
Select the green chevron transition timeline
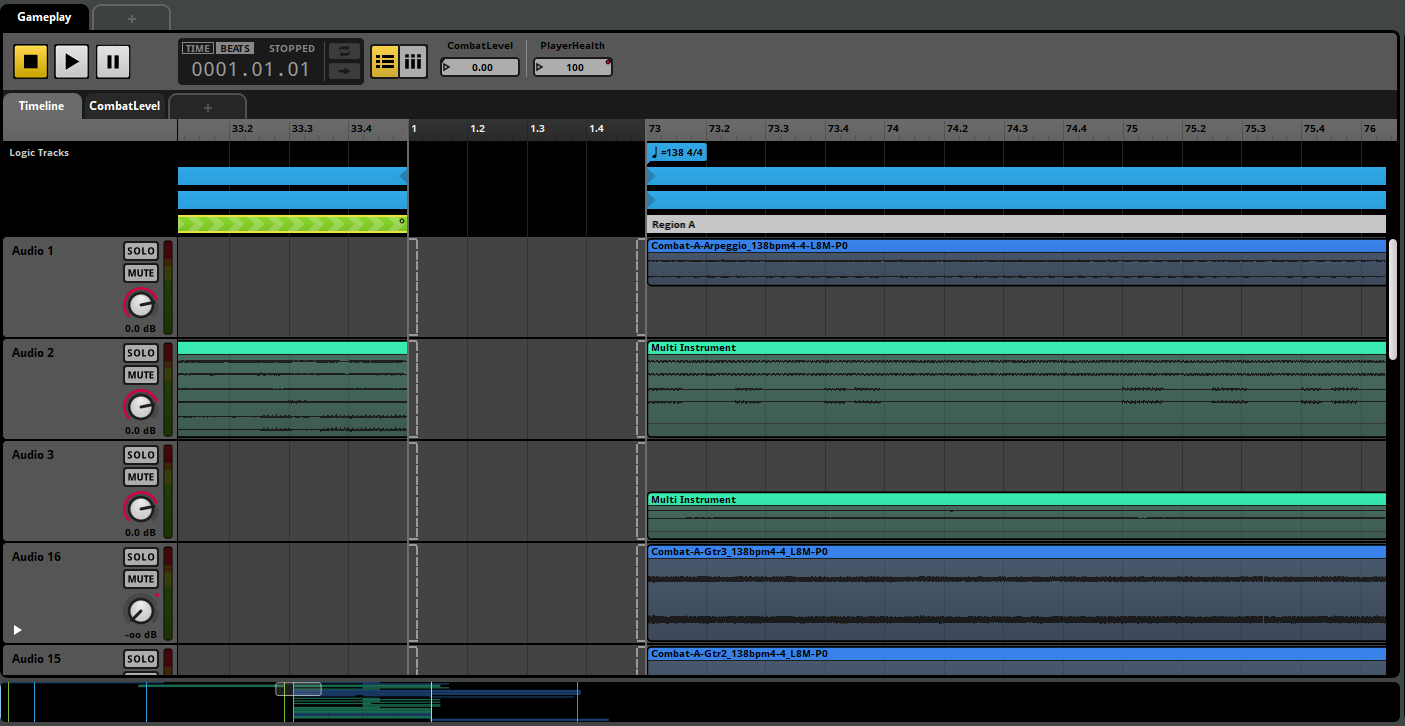click(x=292, y=224)
